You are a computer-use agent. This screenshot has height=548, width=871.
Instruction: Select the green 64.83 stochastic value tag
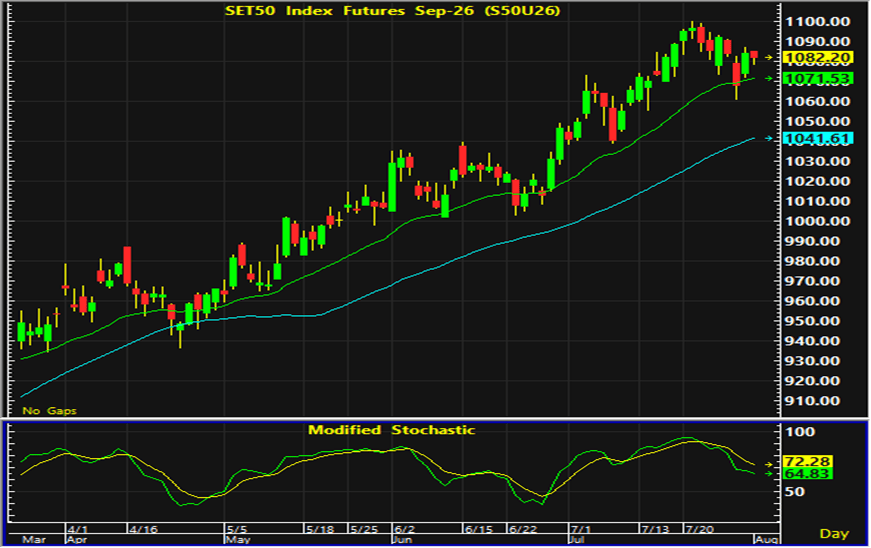tap(807, 474)
